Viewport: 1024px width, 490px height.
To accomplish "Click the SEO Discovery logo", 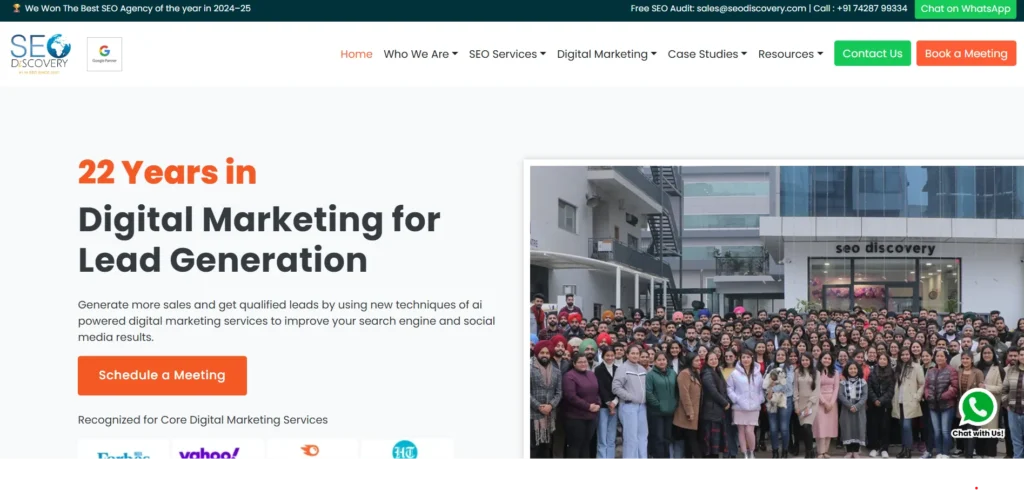I will pyautogui.click(x=40, y=53).
